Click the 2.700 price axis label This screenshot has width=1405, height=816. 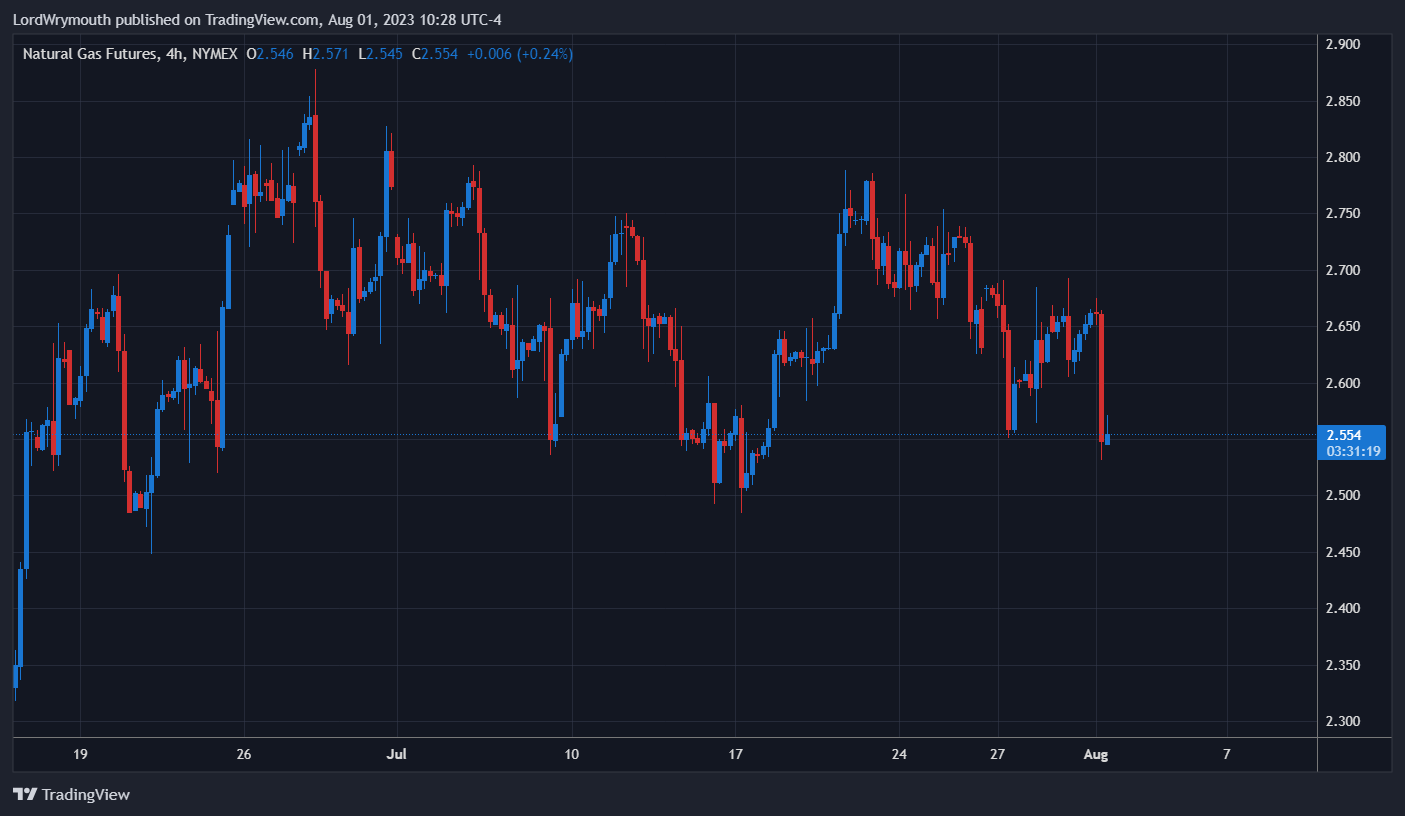[1343, 270]
